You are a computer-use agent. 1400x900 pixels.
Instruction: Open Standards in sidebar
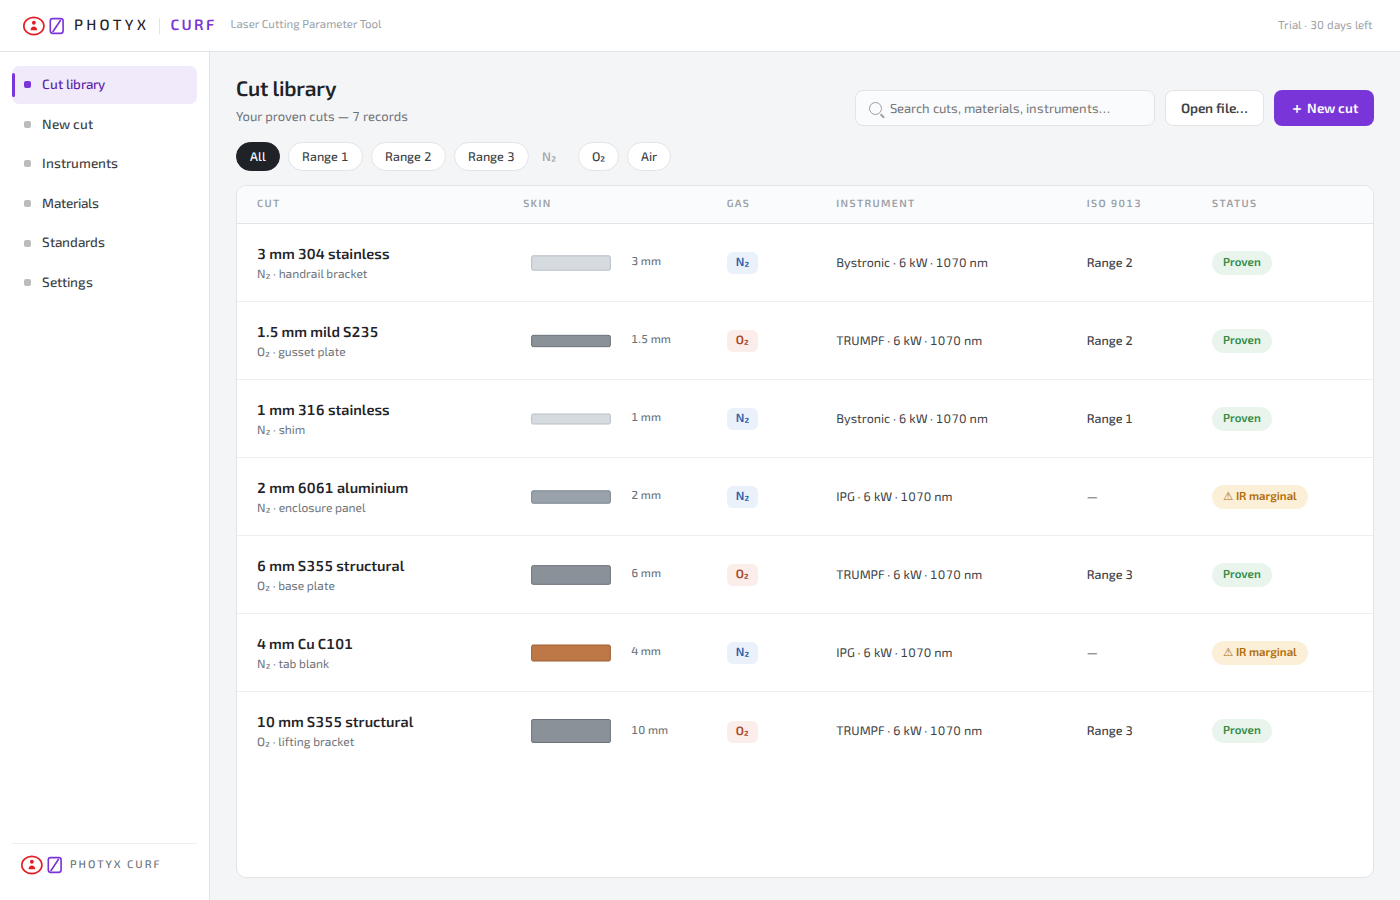(x=104, y=243)
